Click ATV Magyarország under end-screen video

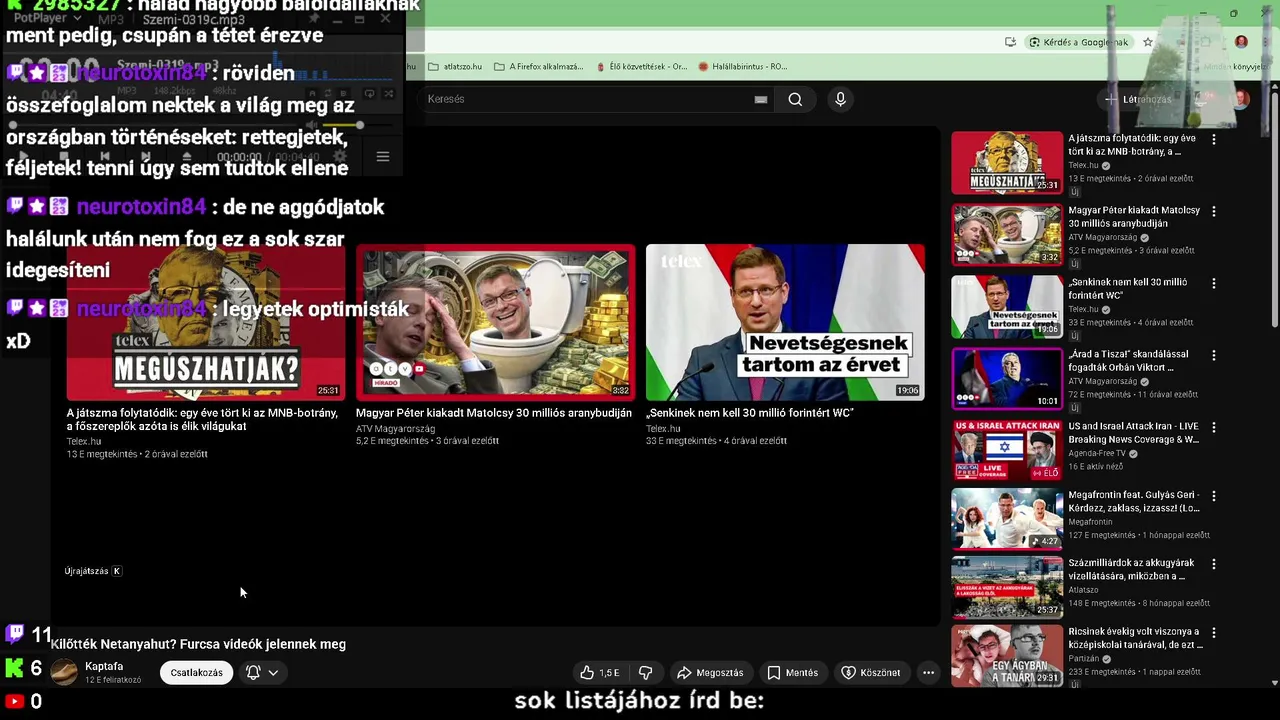point(395,429)
